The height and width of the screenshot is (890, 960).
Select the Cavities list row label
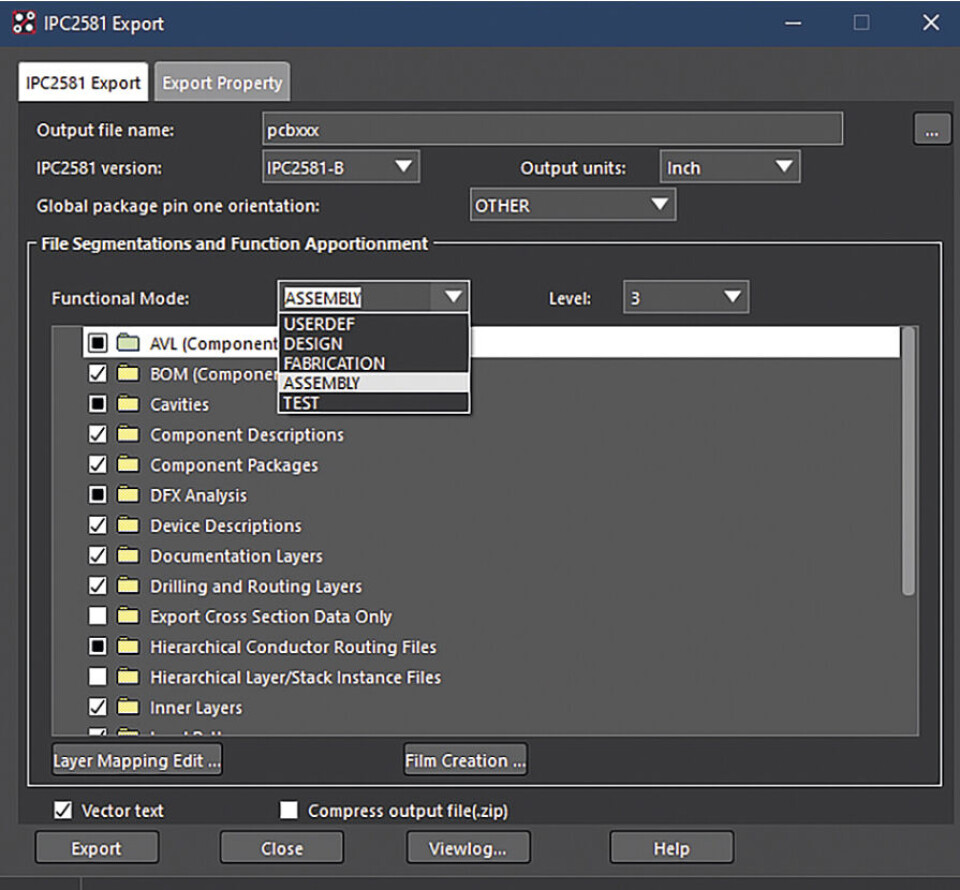[179, 405]
